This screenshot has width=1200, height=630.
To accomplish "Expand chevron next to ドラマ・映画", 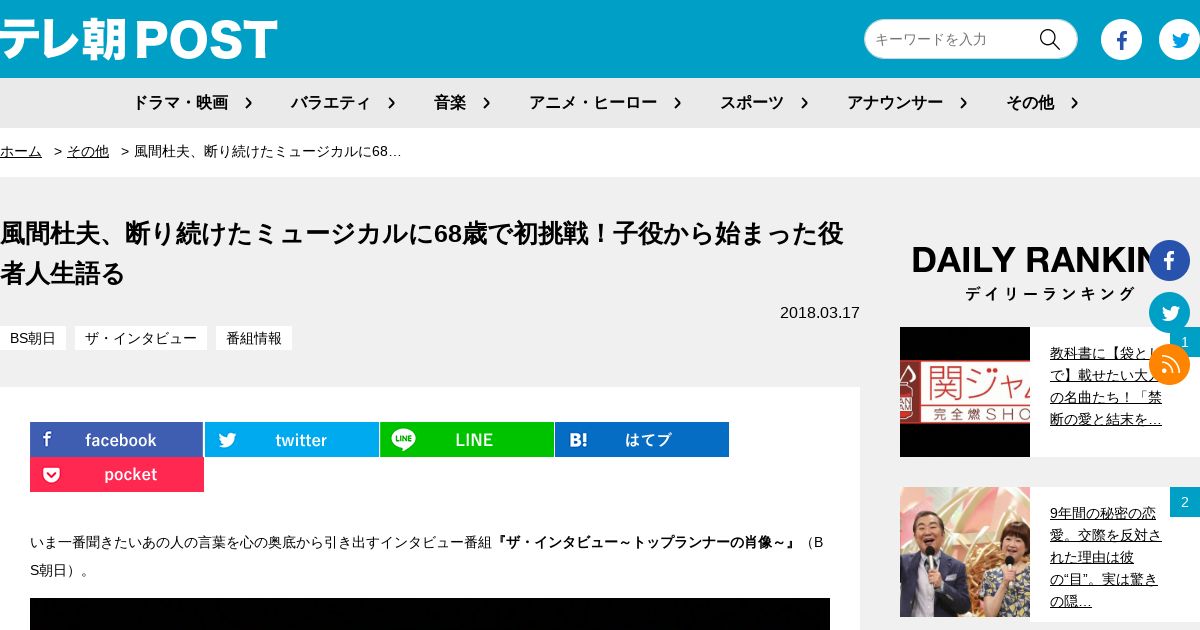I will 248,102.
